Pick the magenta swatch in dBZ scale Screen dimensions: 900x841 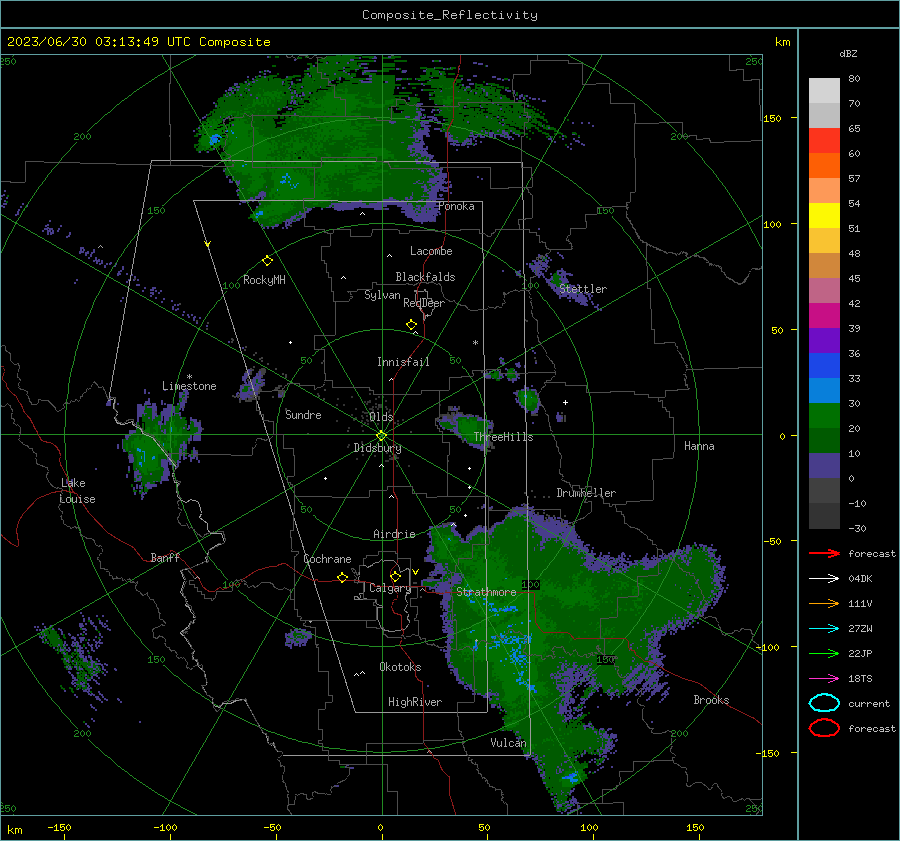(824, 316)
